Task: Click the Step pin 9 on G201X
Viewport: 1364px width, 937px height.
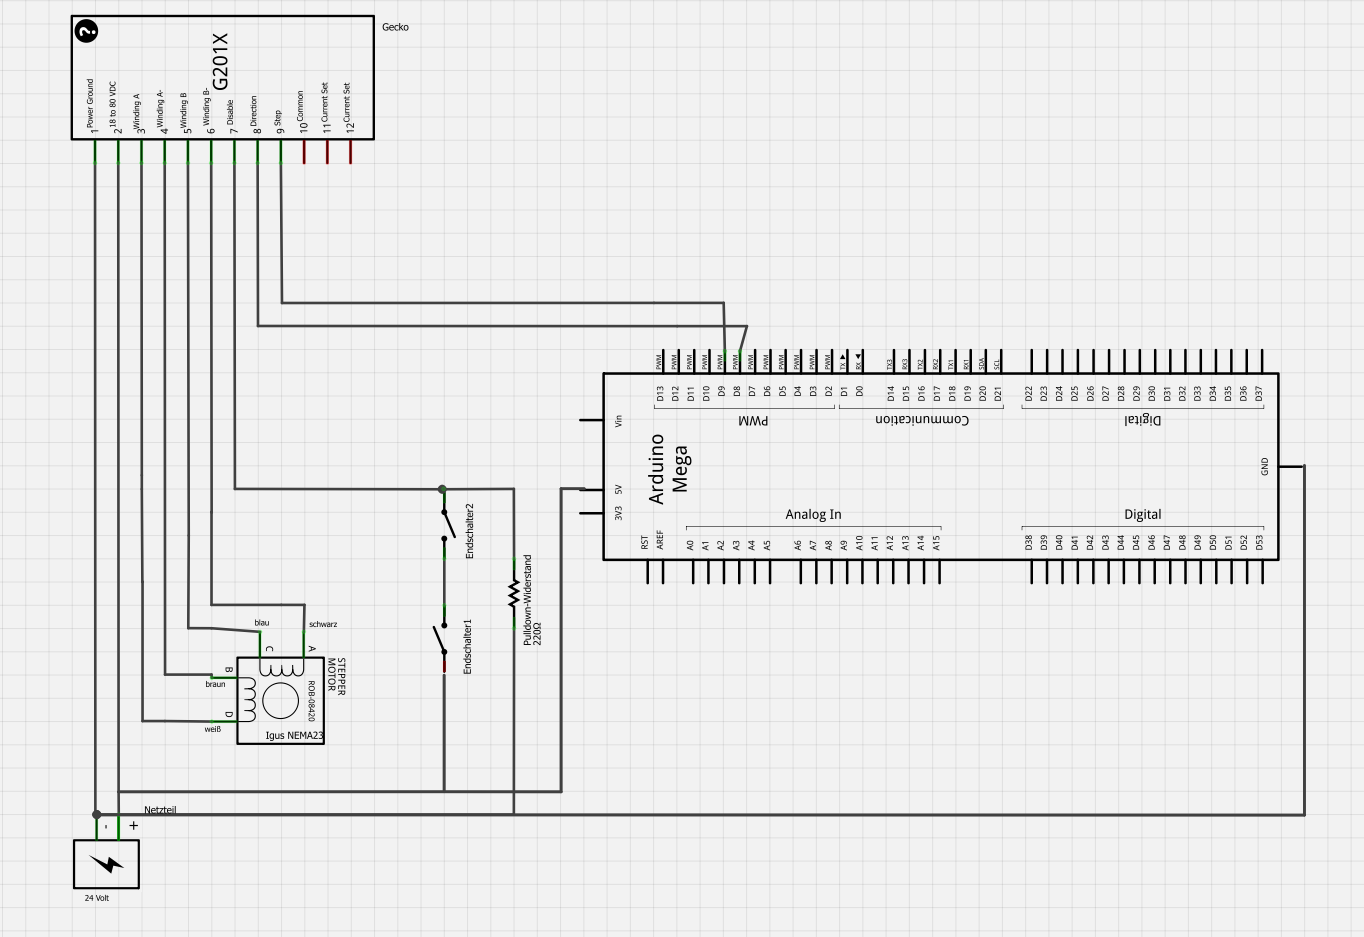Action: (x=281, y=150)
